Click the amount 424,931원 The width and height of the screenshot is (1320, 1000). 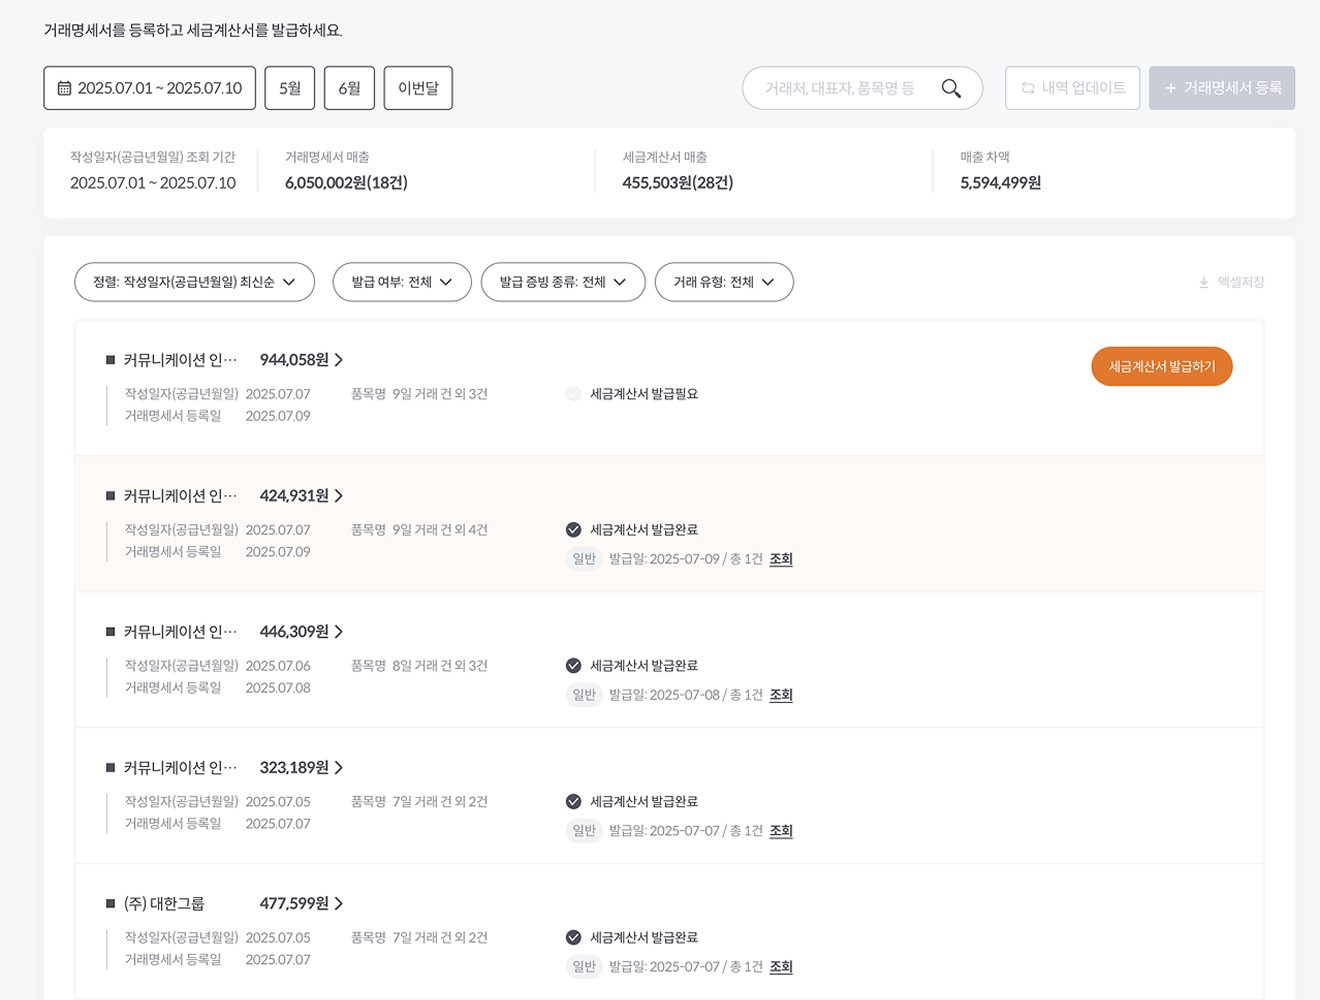pyautogui.click(x=294, y=496)
